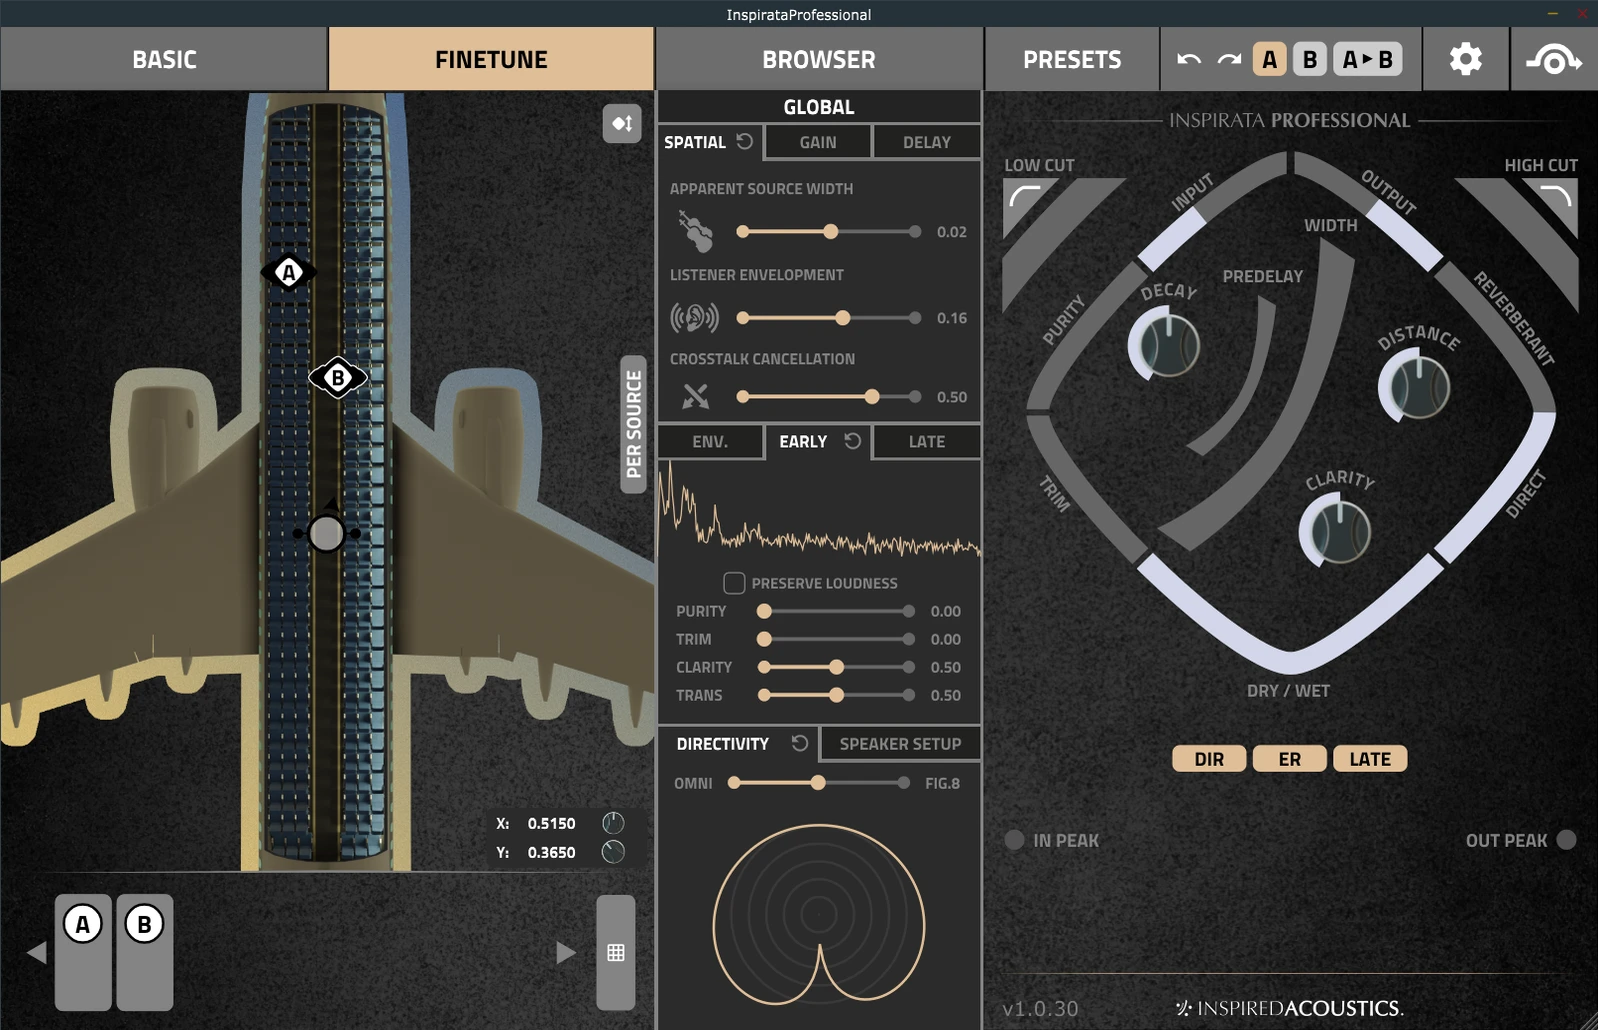This screenshot has width=1598, height=1030.
Task: Copy state with the A▸B button
Action: click(x=1367, y=60)
